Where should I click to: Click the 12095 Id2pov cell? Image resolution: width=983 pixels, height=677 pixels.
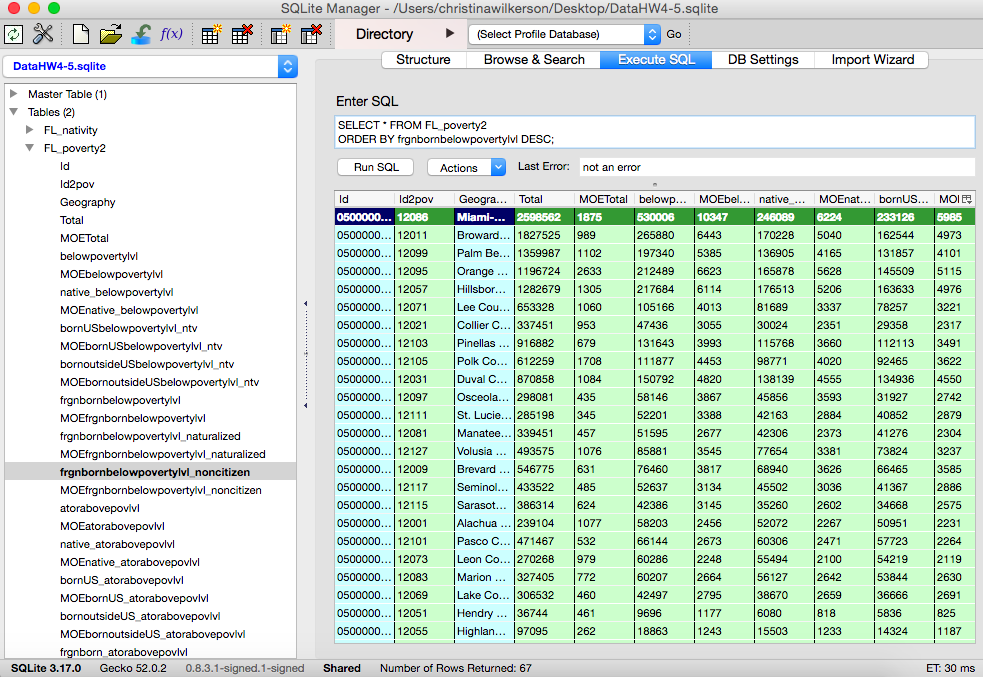(424, 271)
